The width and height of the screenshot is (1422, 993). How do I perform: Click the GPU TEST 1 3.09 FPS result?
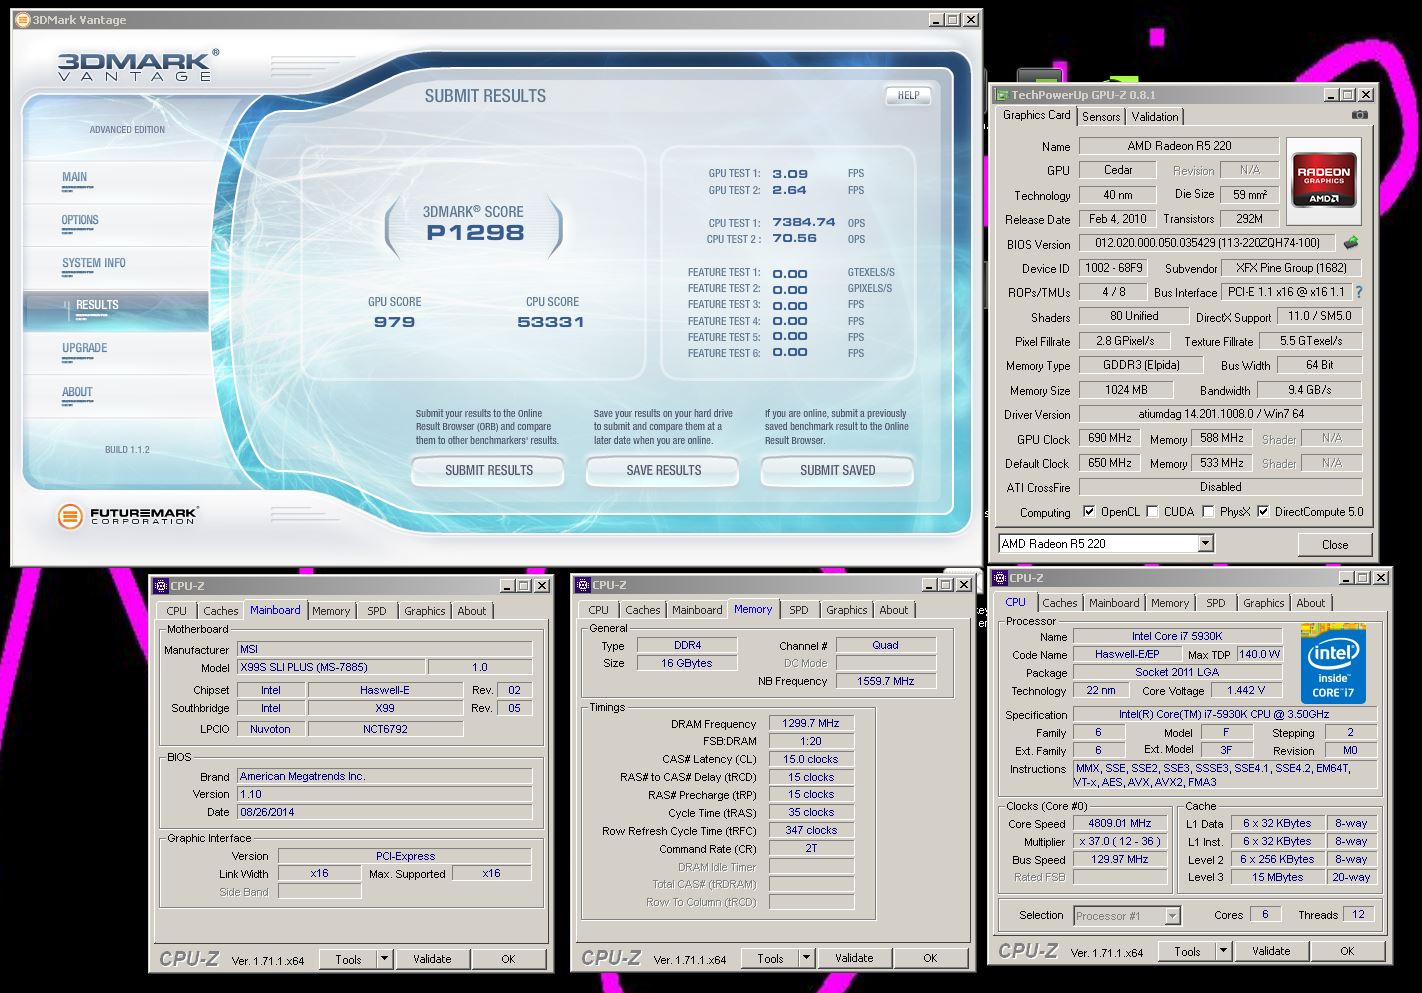tap(790, 173)
